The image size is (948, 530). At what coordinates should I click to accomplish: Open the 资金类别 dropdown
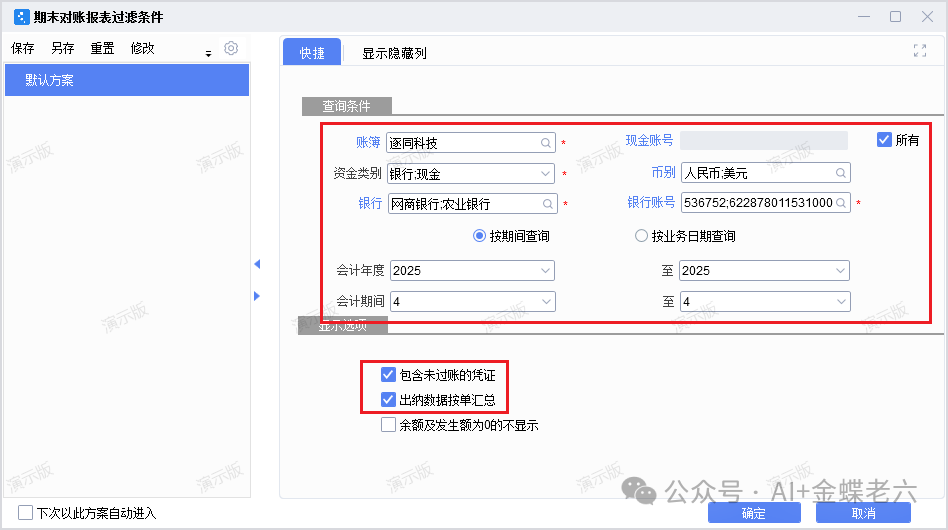[x=545, y=174]
